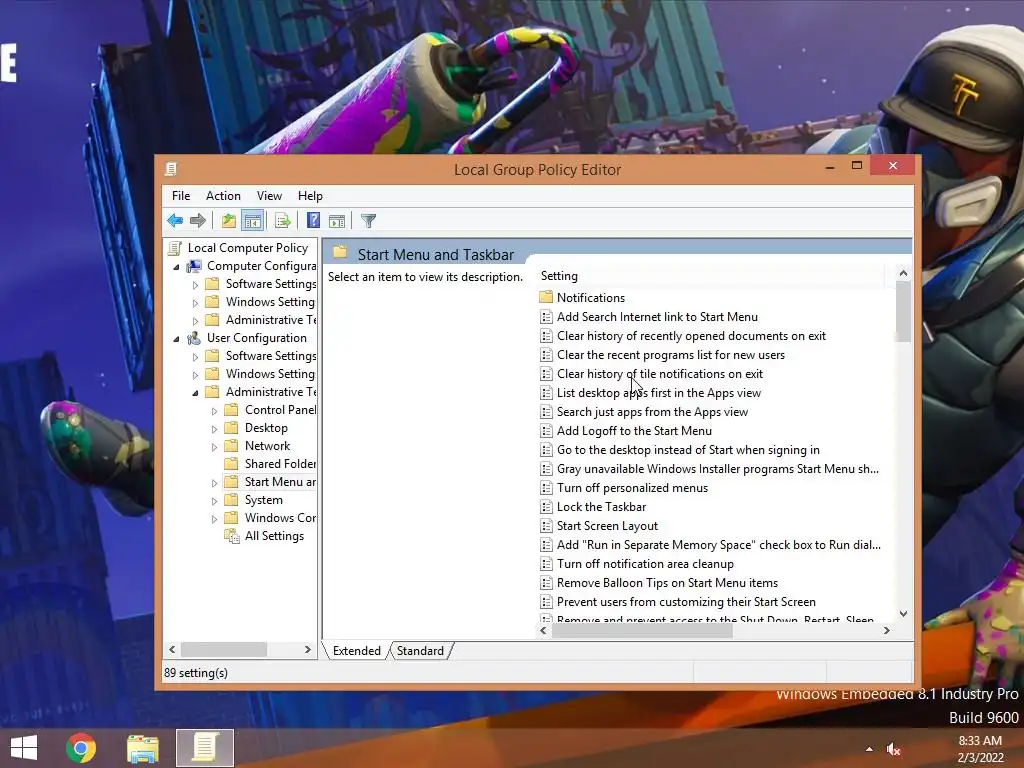Viewport: 1024px width, 768px height.
Task: Expand the Desktop tree node
Action: (214, 429)
